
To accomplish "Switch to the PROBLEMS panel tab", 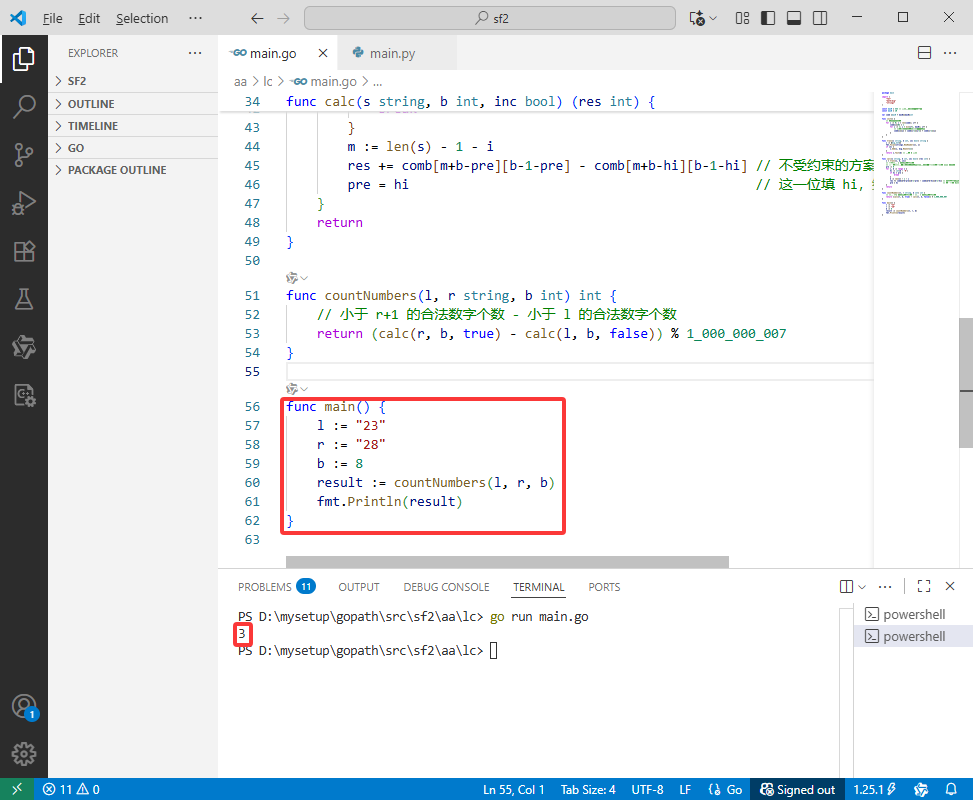I will point(277,587).
